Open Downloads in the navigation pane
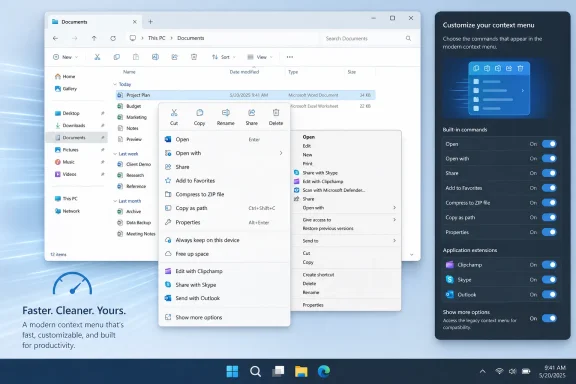 click(x=76, y=125)
